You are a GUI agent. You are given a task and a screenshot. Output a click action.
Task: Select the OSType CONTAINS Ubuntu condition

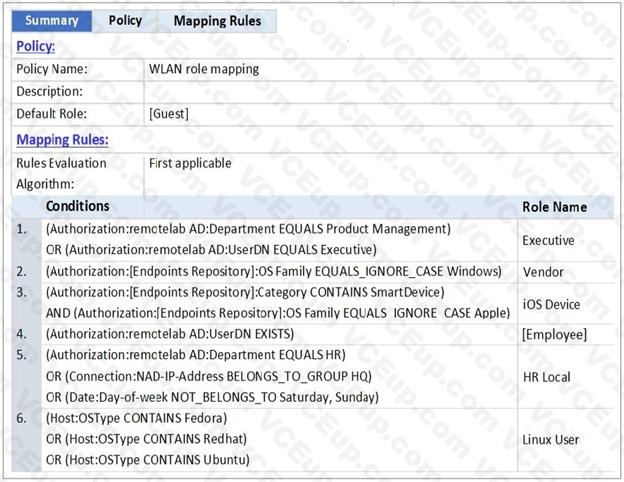148,460
